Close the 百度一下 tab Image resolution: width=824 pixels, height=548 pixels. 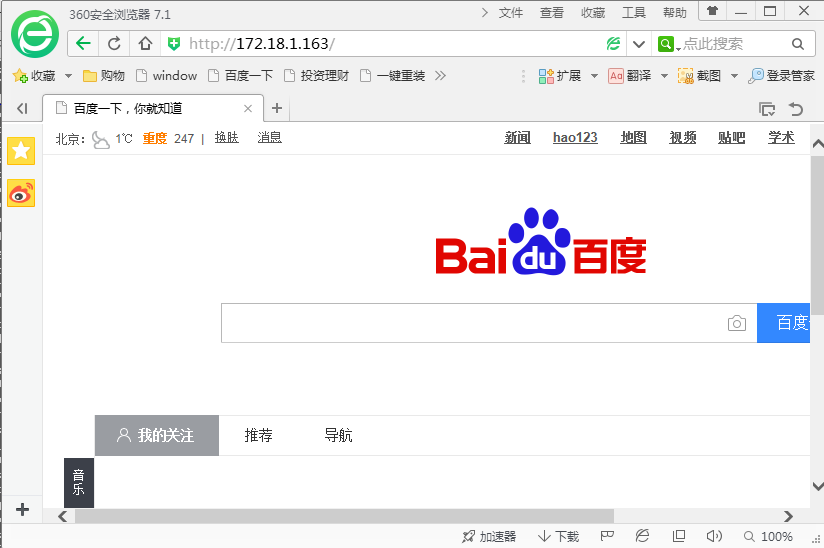(x=248, y=109)
